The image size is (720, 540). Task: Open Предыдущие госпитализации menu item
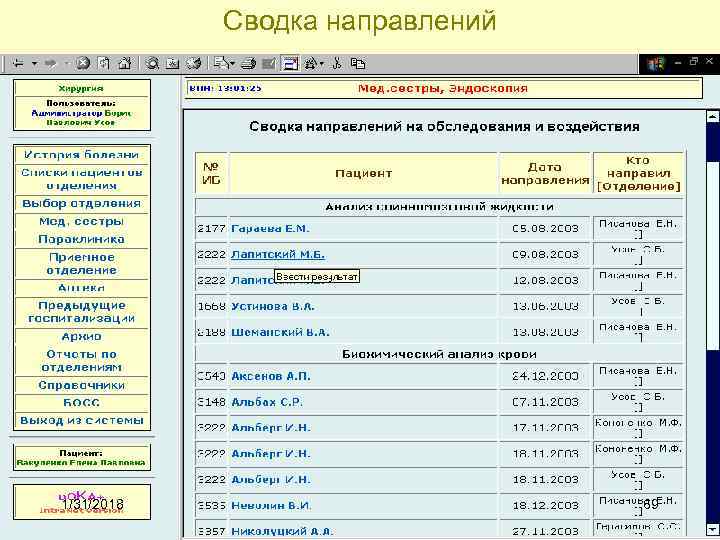click(x=81, y=312)
